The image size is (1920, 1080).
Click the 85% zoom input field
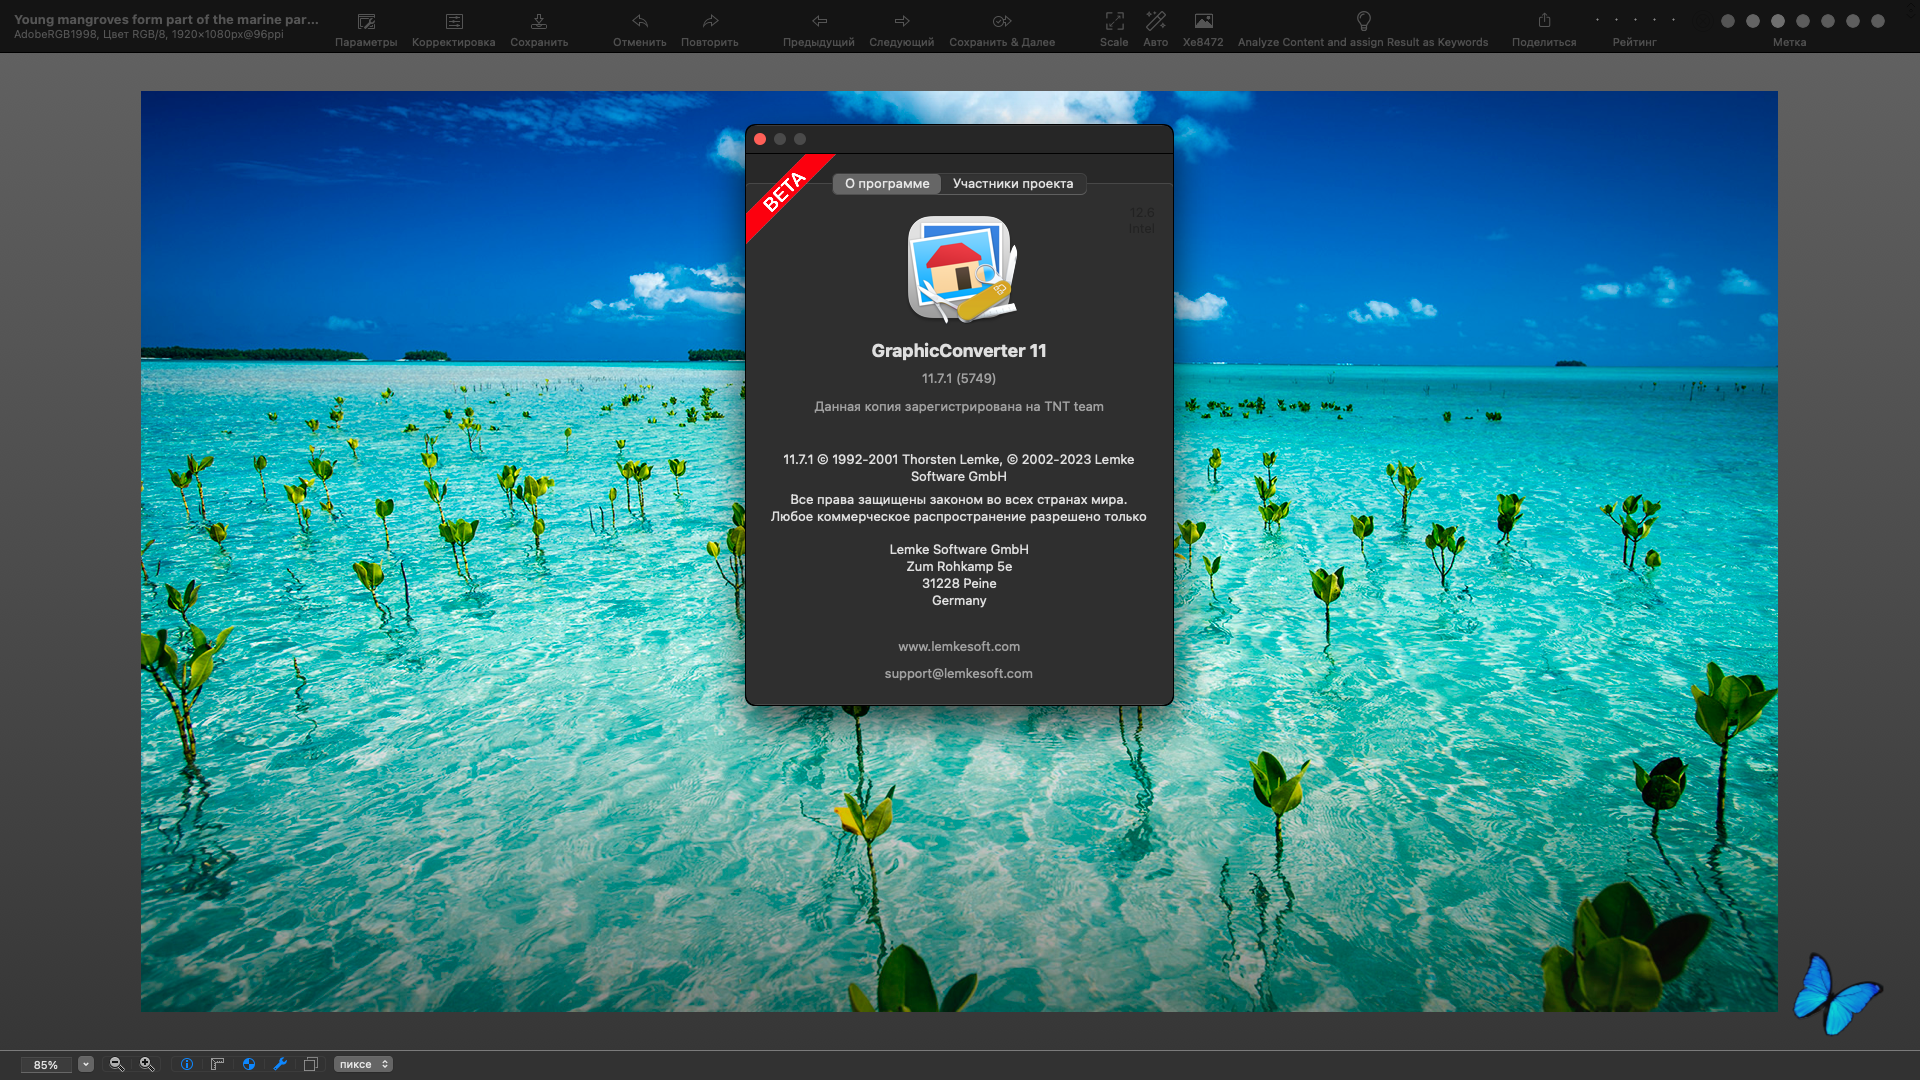click(x=46, y=1064)
